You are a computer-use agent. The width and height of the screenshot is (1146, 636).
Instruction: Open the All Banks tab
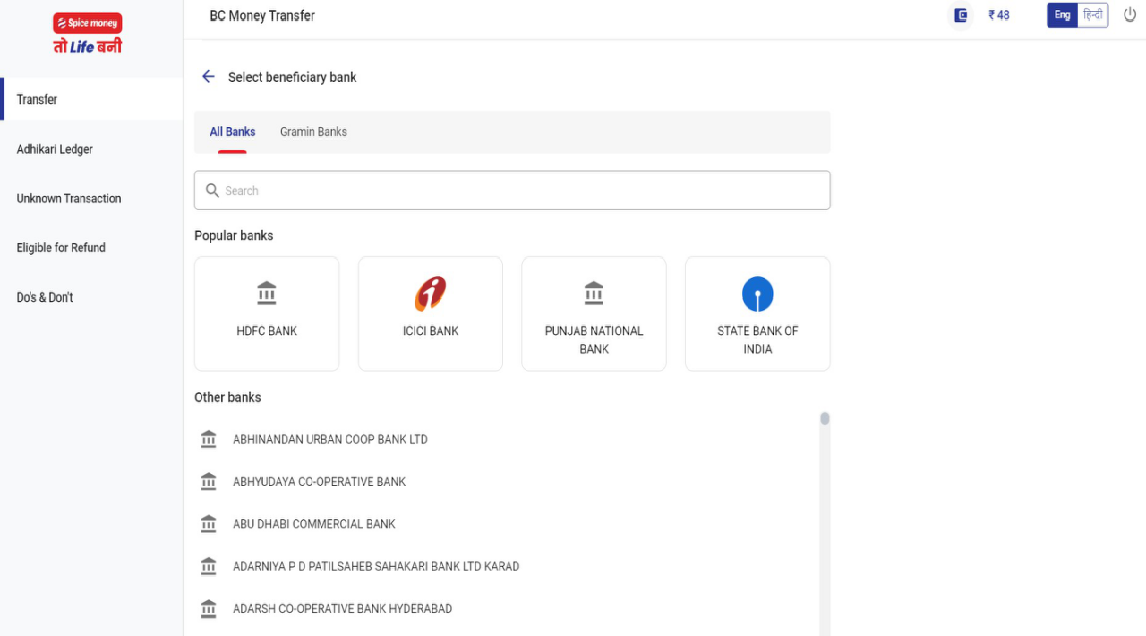tap(232, 132)
